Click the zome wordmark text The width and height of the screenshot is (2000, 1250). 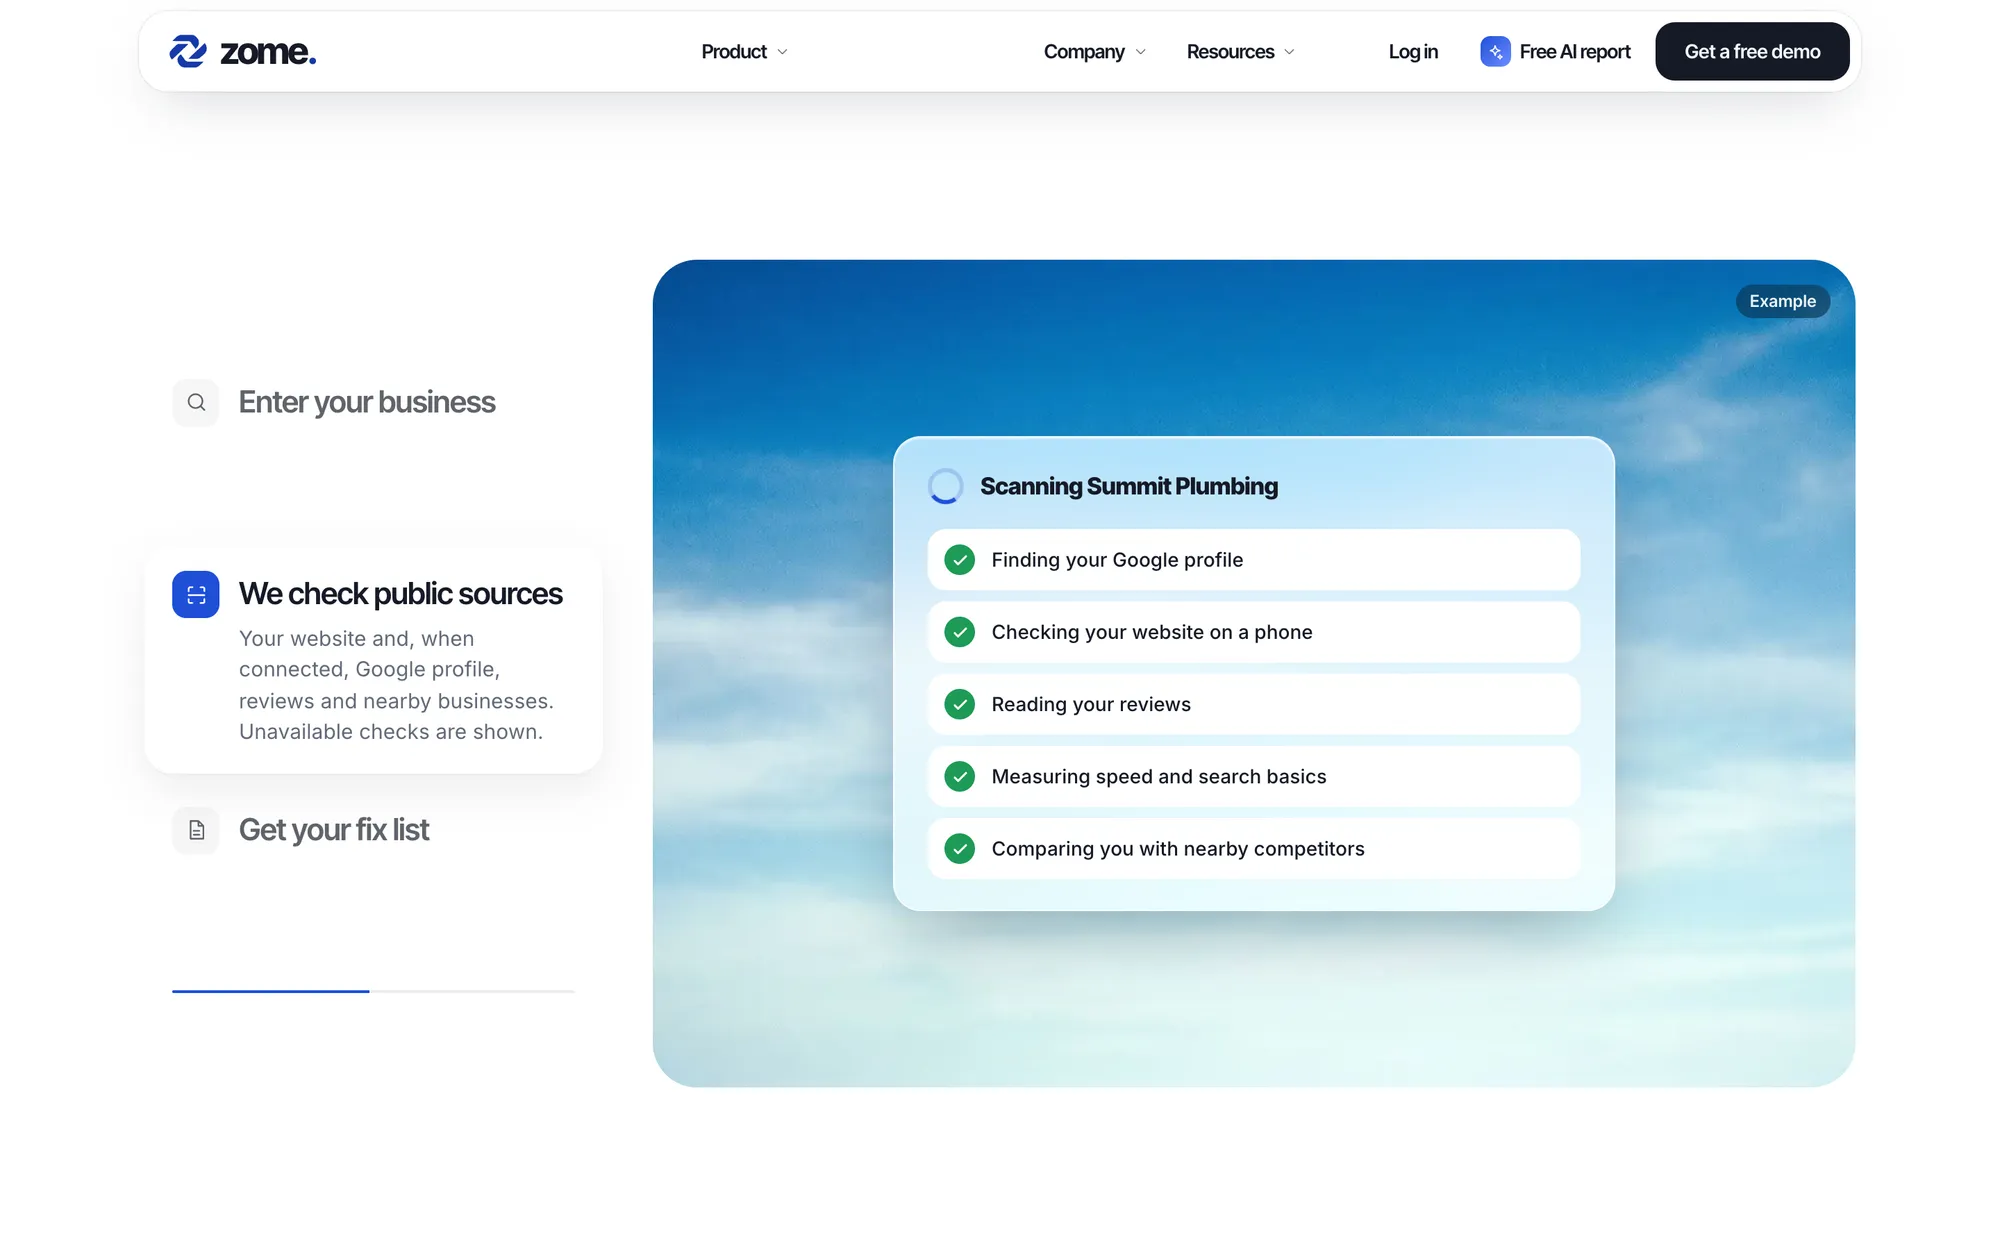[x=268, y=52]
